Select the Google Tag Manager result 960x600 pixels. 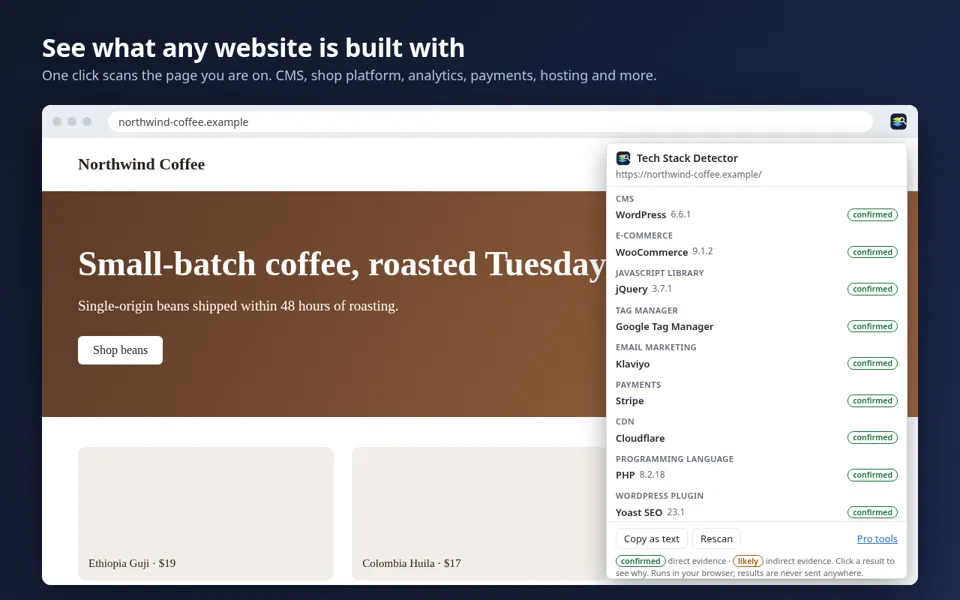pos(756,326)
